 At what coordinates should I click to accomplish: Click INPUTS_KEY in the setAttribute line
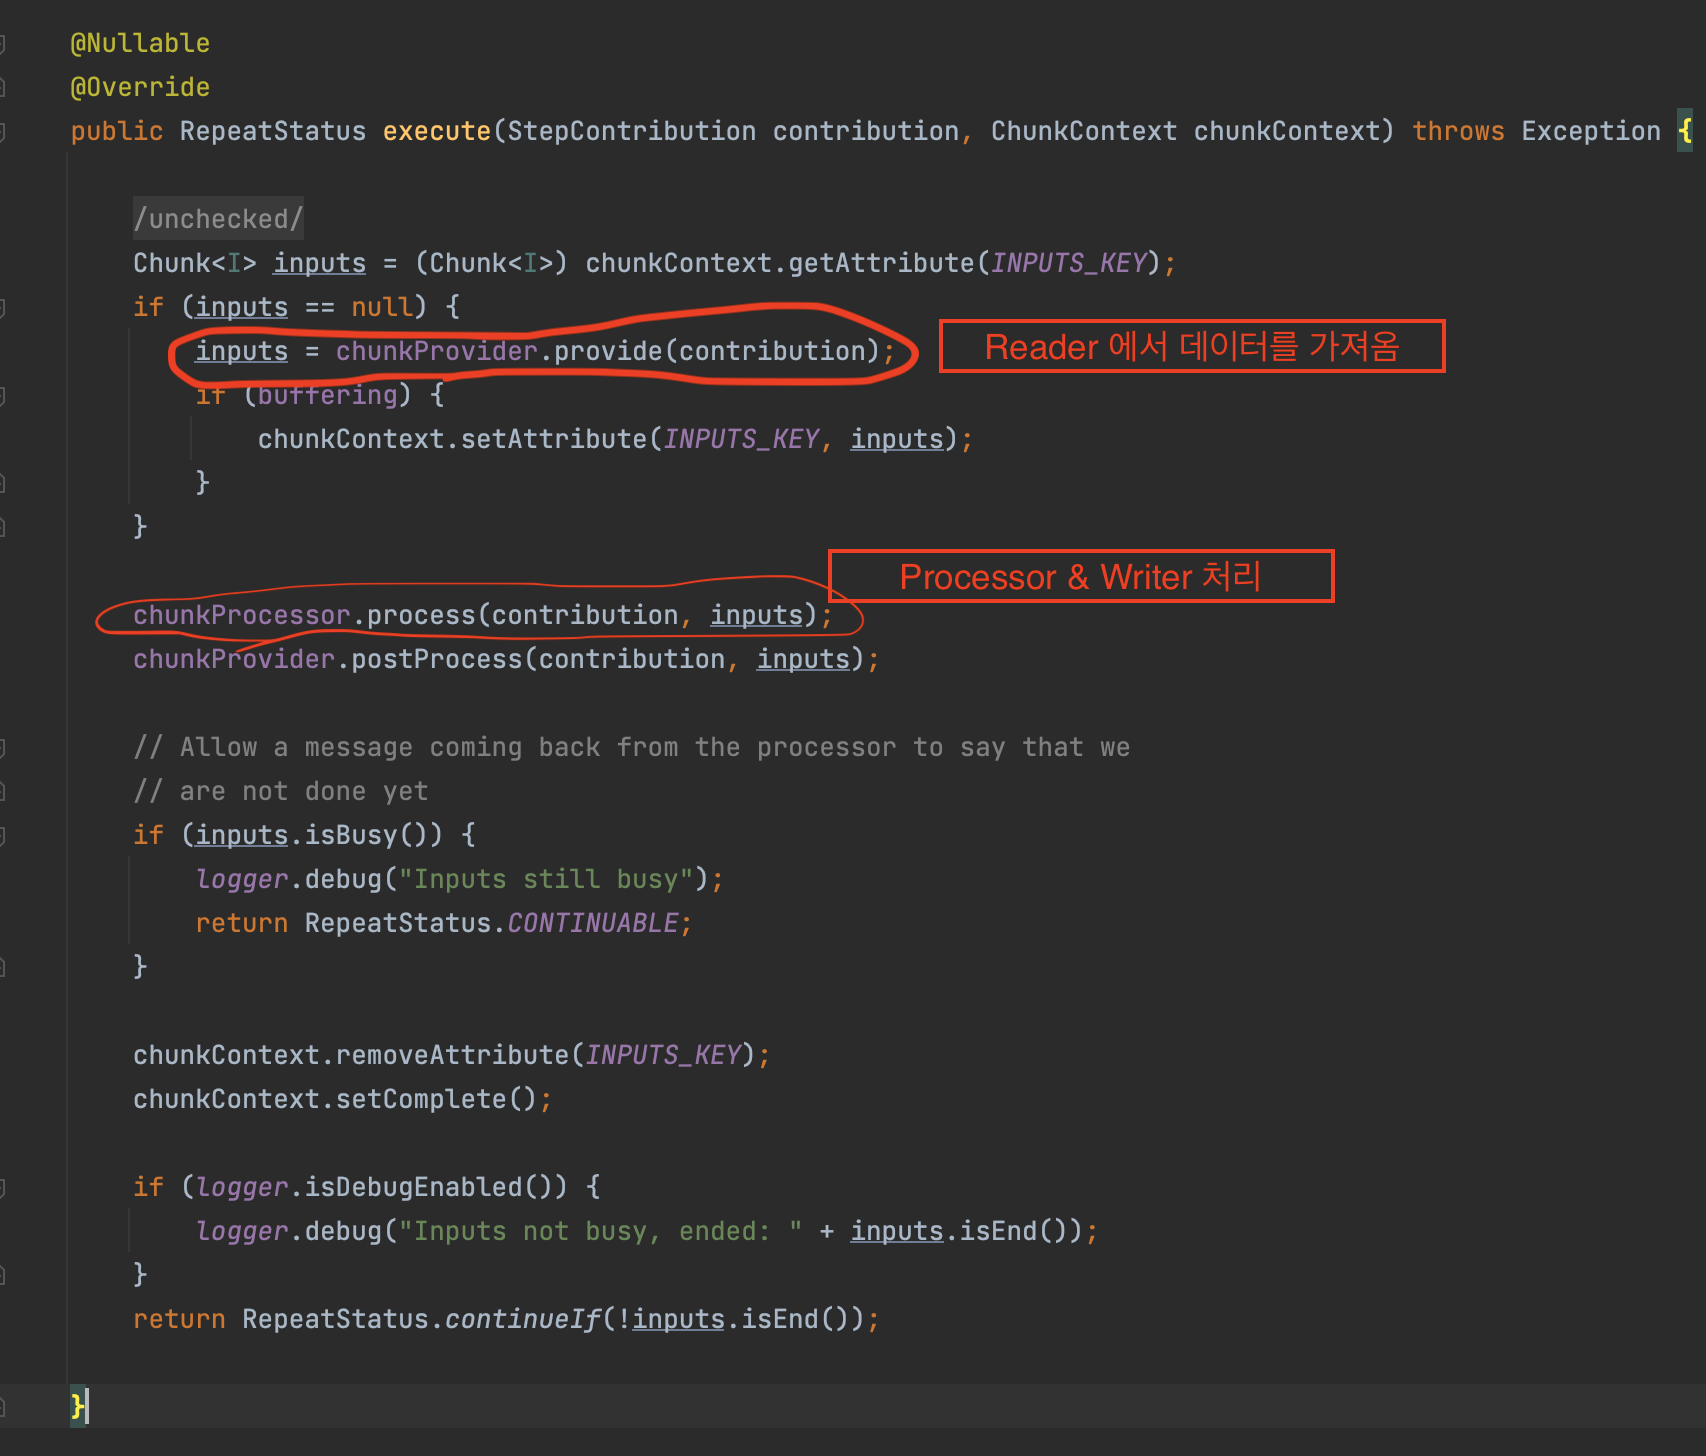click(741, 439)
